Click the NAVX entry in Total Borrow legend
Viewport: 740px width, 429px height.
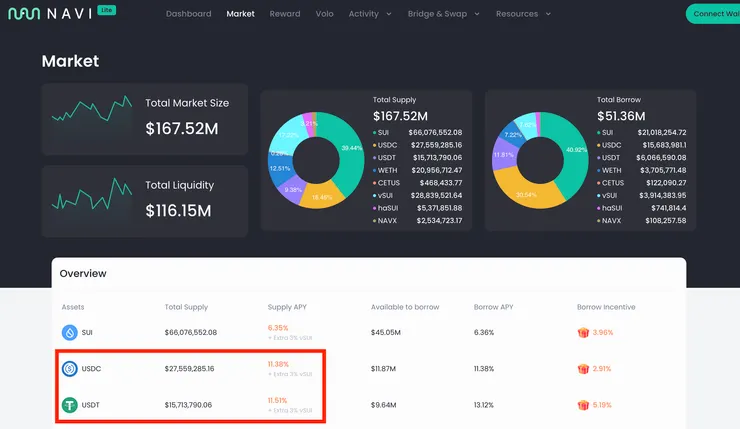click(x=642, y=220)
